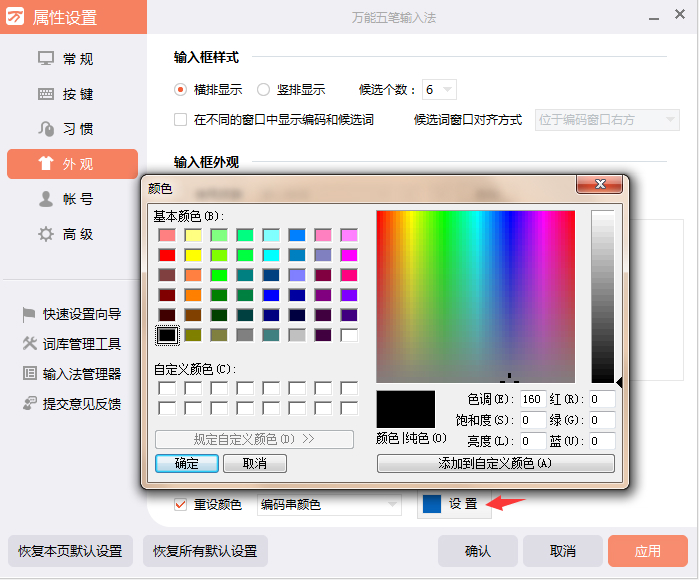Screen dimensions: 699x580
Task: Click the 绿 green value field
Action: [602, 420]
